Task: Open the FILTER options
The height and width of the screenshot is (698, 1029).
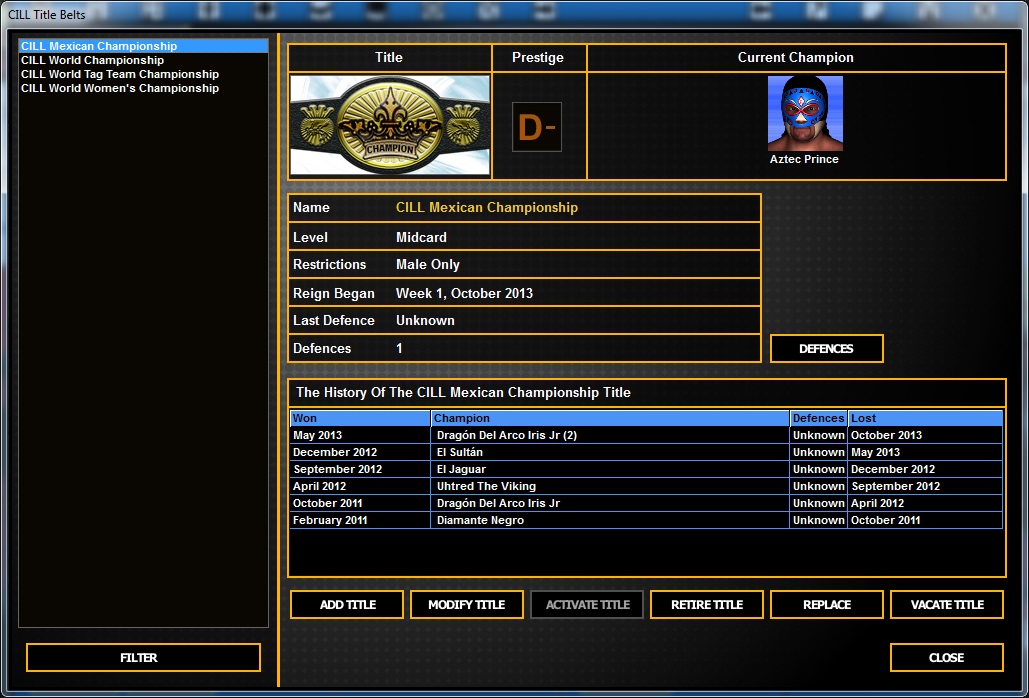Action: point(142,657)
